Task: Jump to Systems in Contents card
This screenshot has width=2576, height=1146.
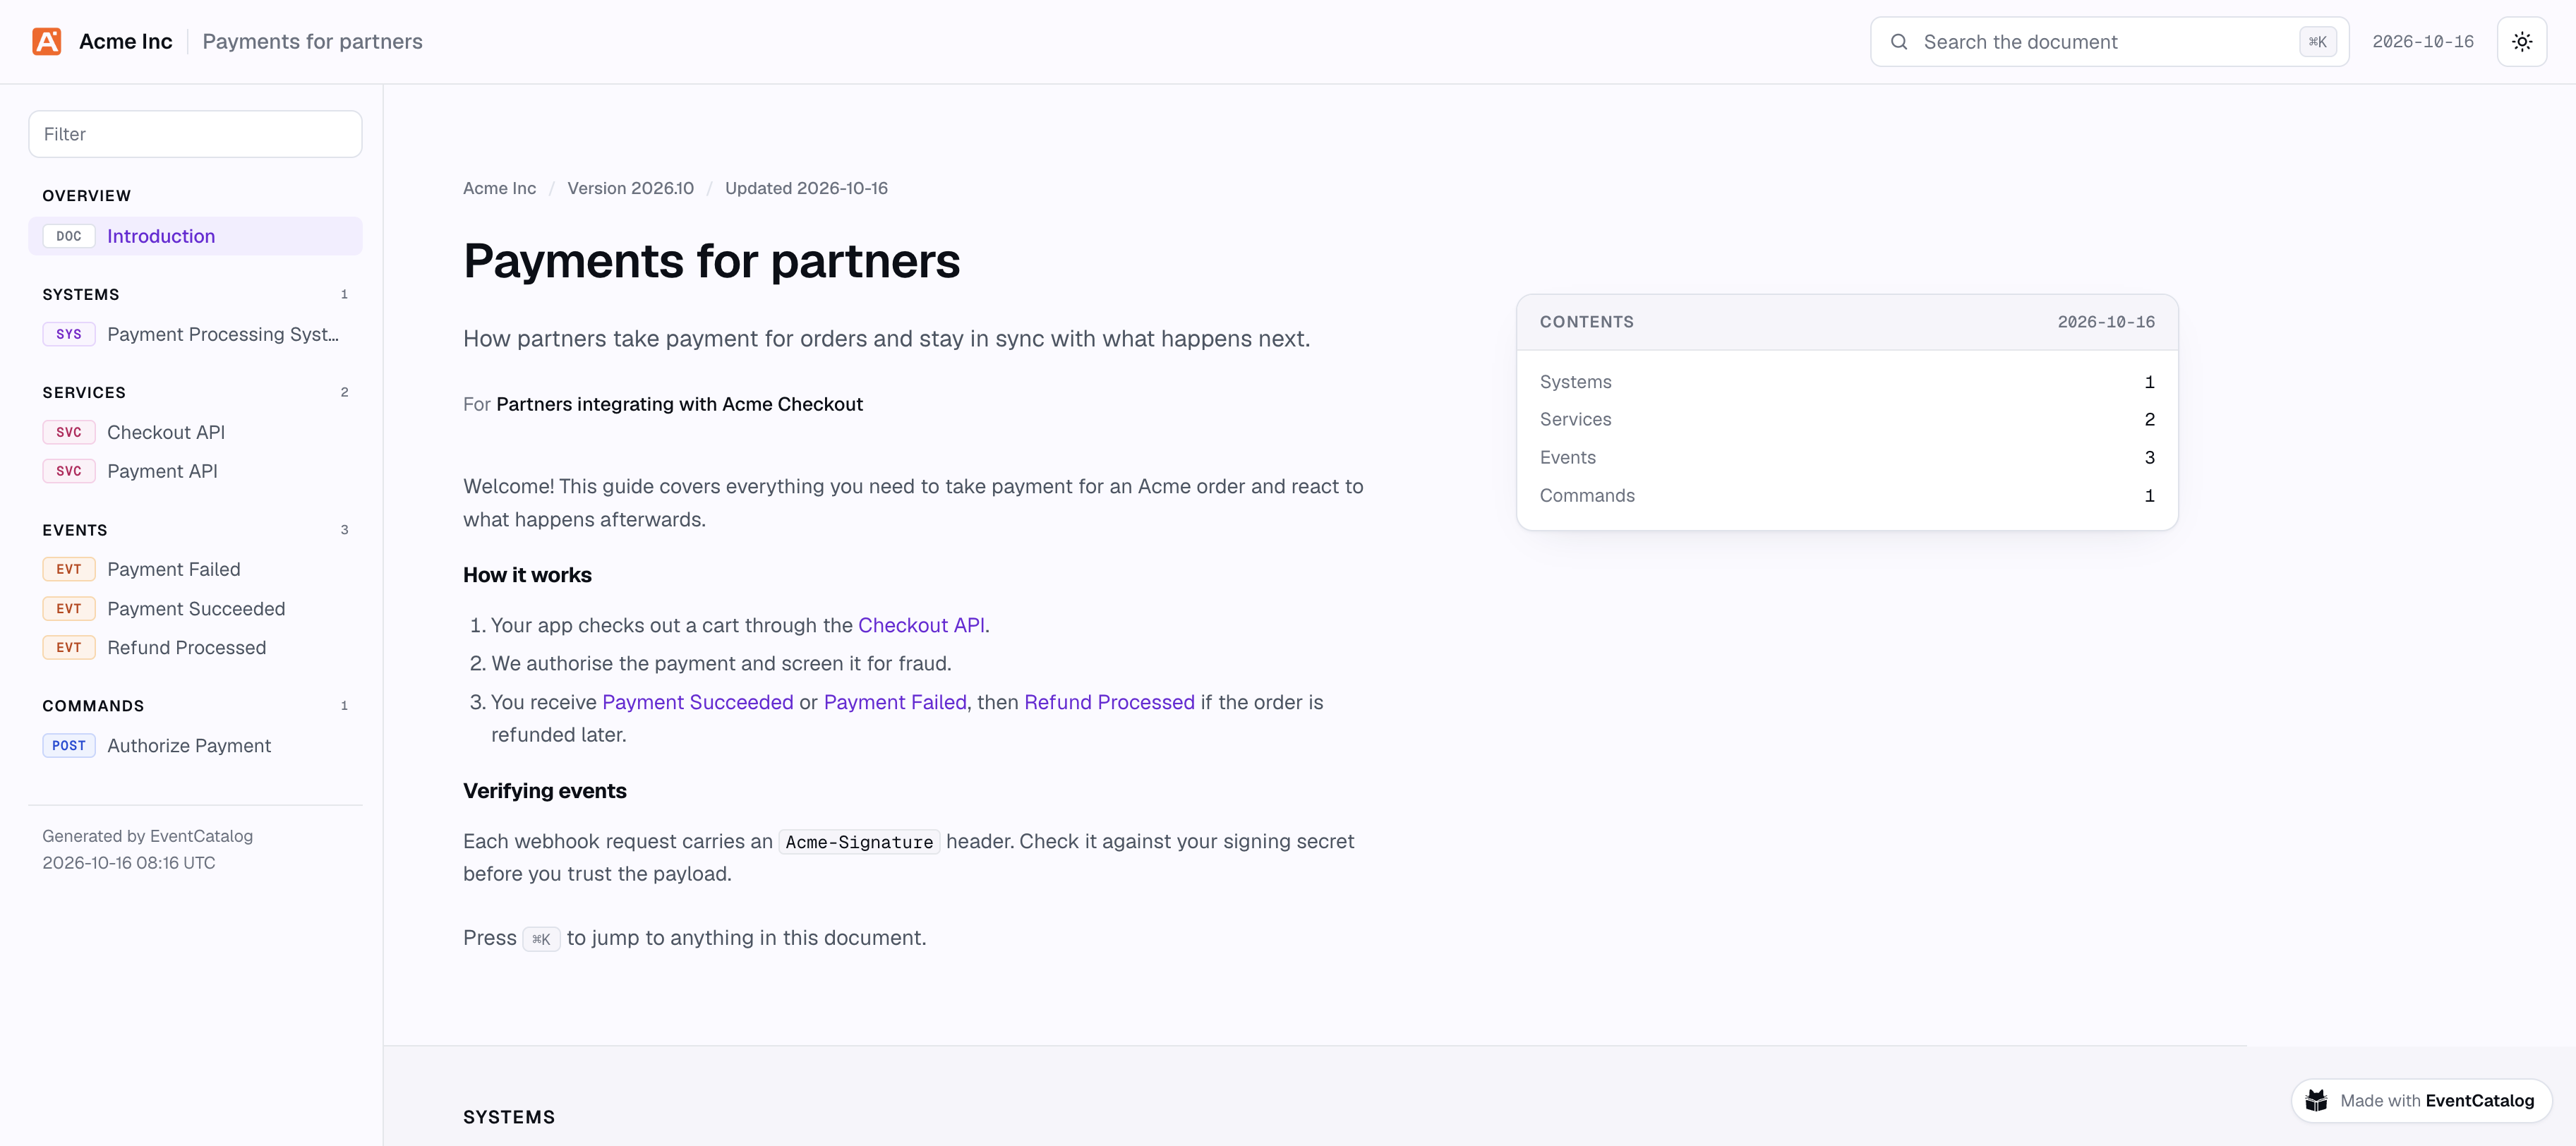Action: 1847,382
